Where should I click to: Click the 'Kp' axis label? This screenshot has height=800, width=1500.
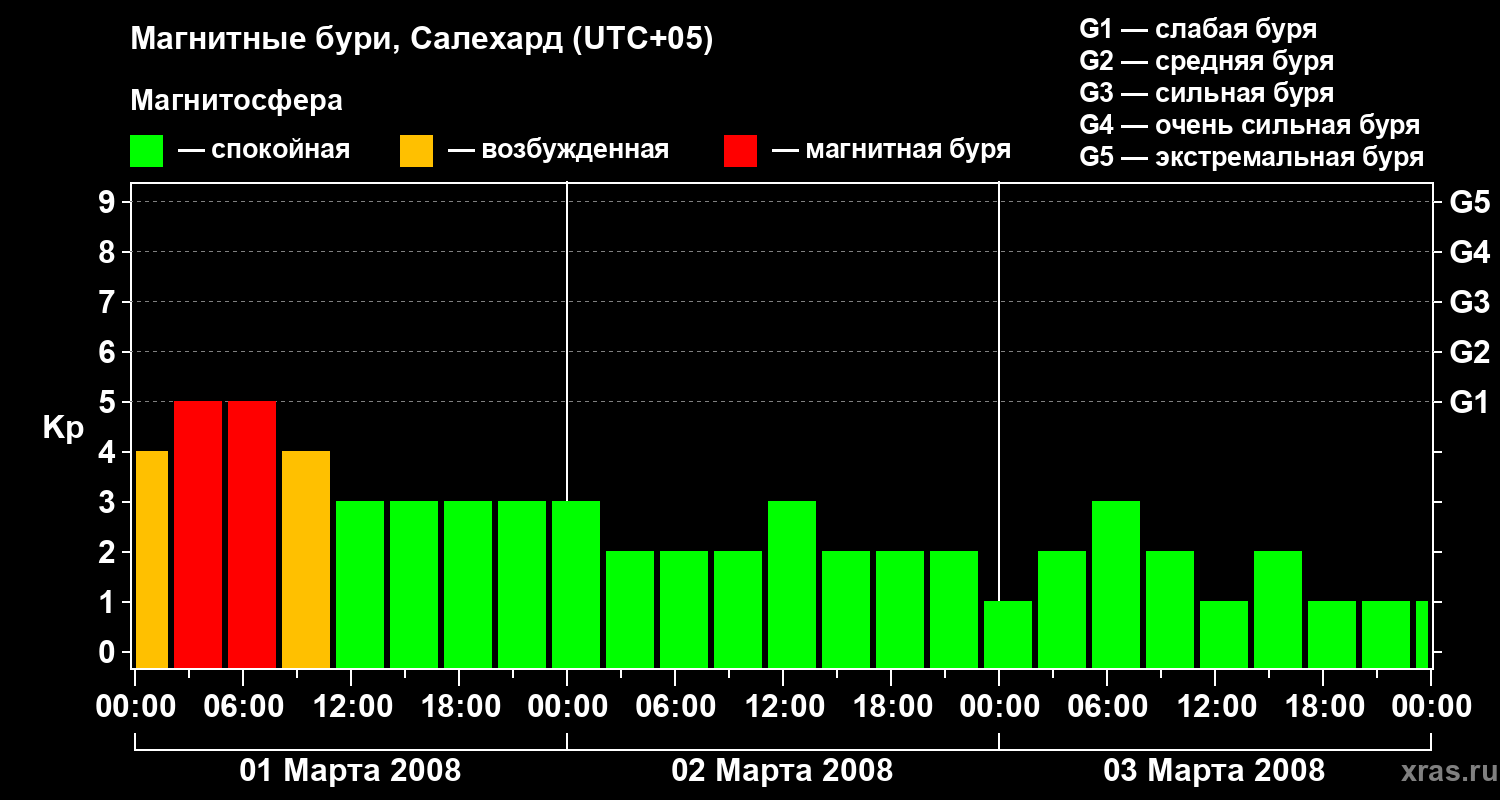[63, 428]
